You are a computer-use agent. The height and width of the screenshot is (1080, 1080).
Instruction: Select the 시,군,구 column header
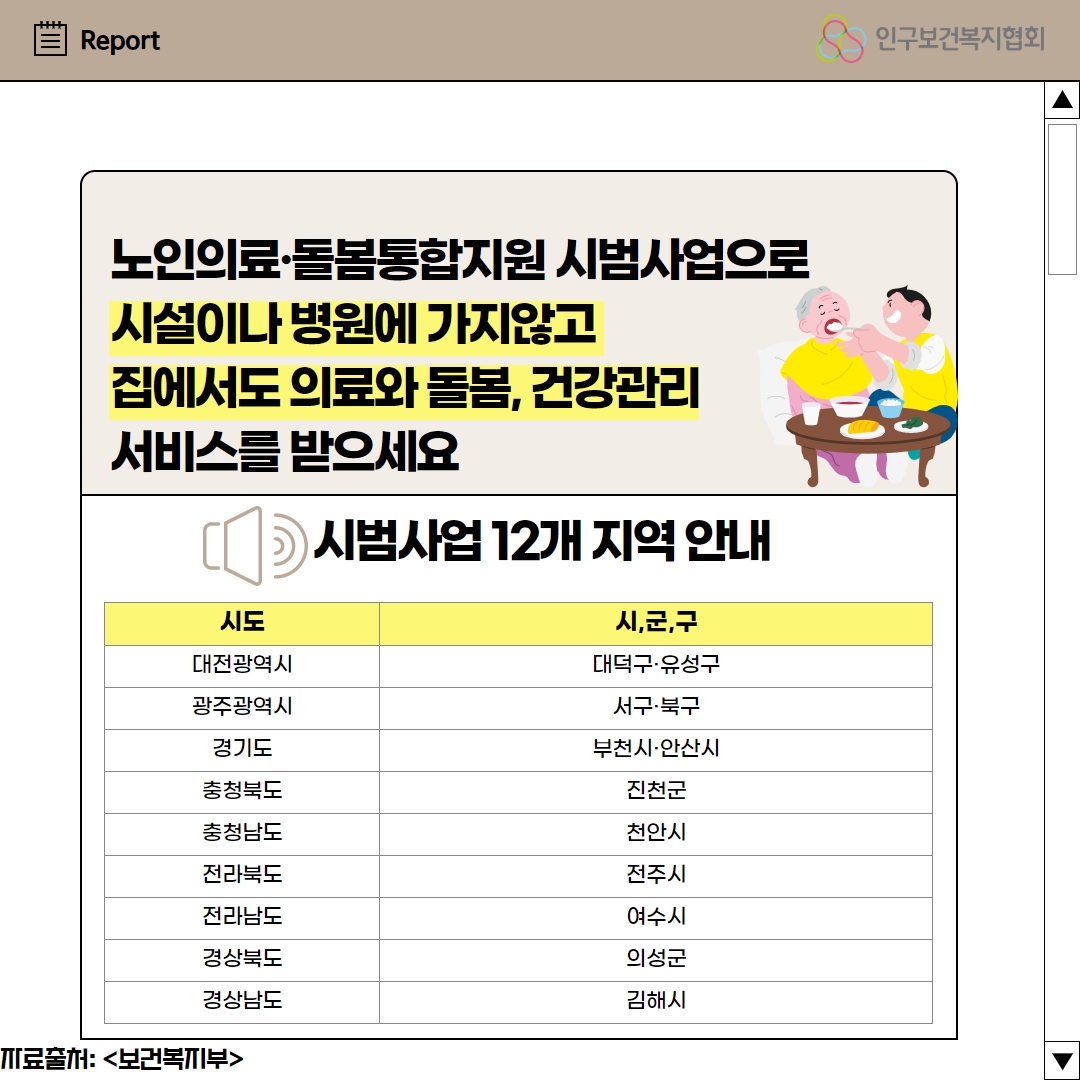(x=656, y=623)
